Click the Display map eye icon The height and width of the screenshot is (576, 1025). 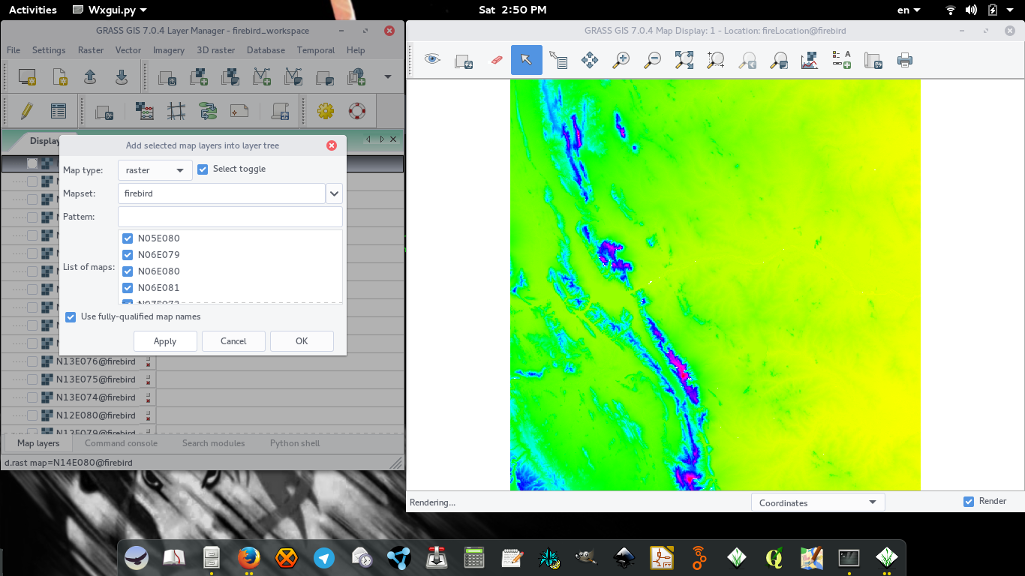[x=432, y=60]
